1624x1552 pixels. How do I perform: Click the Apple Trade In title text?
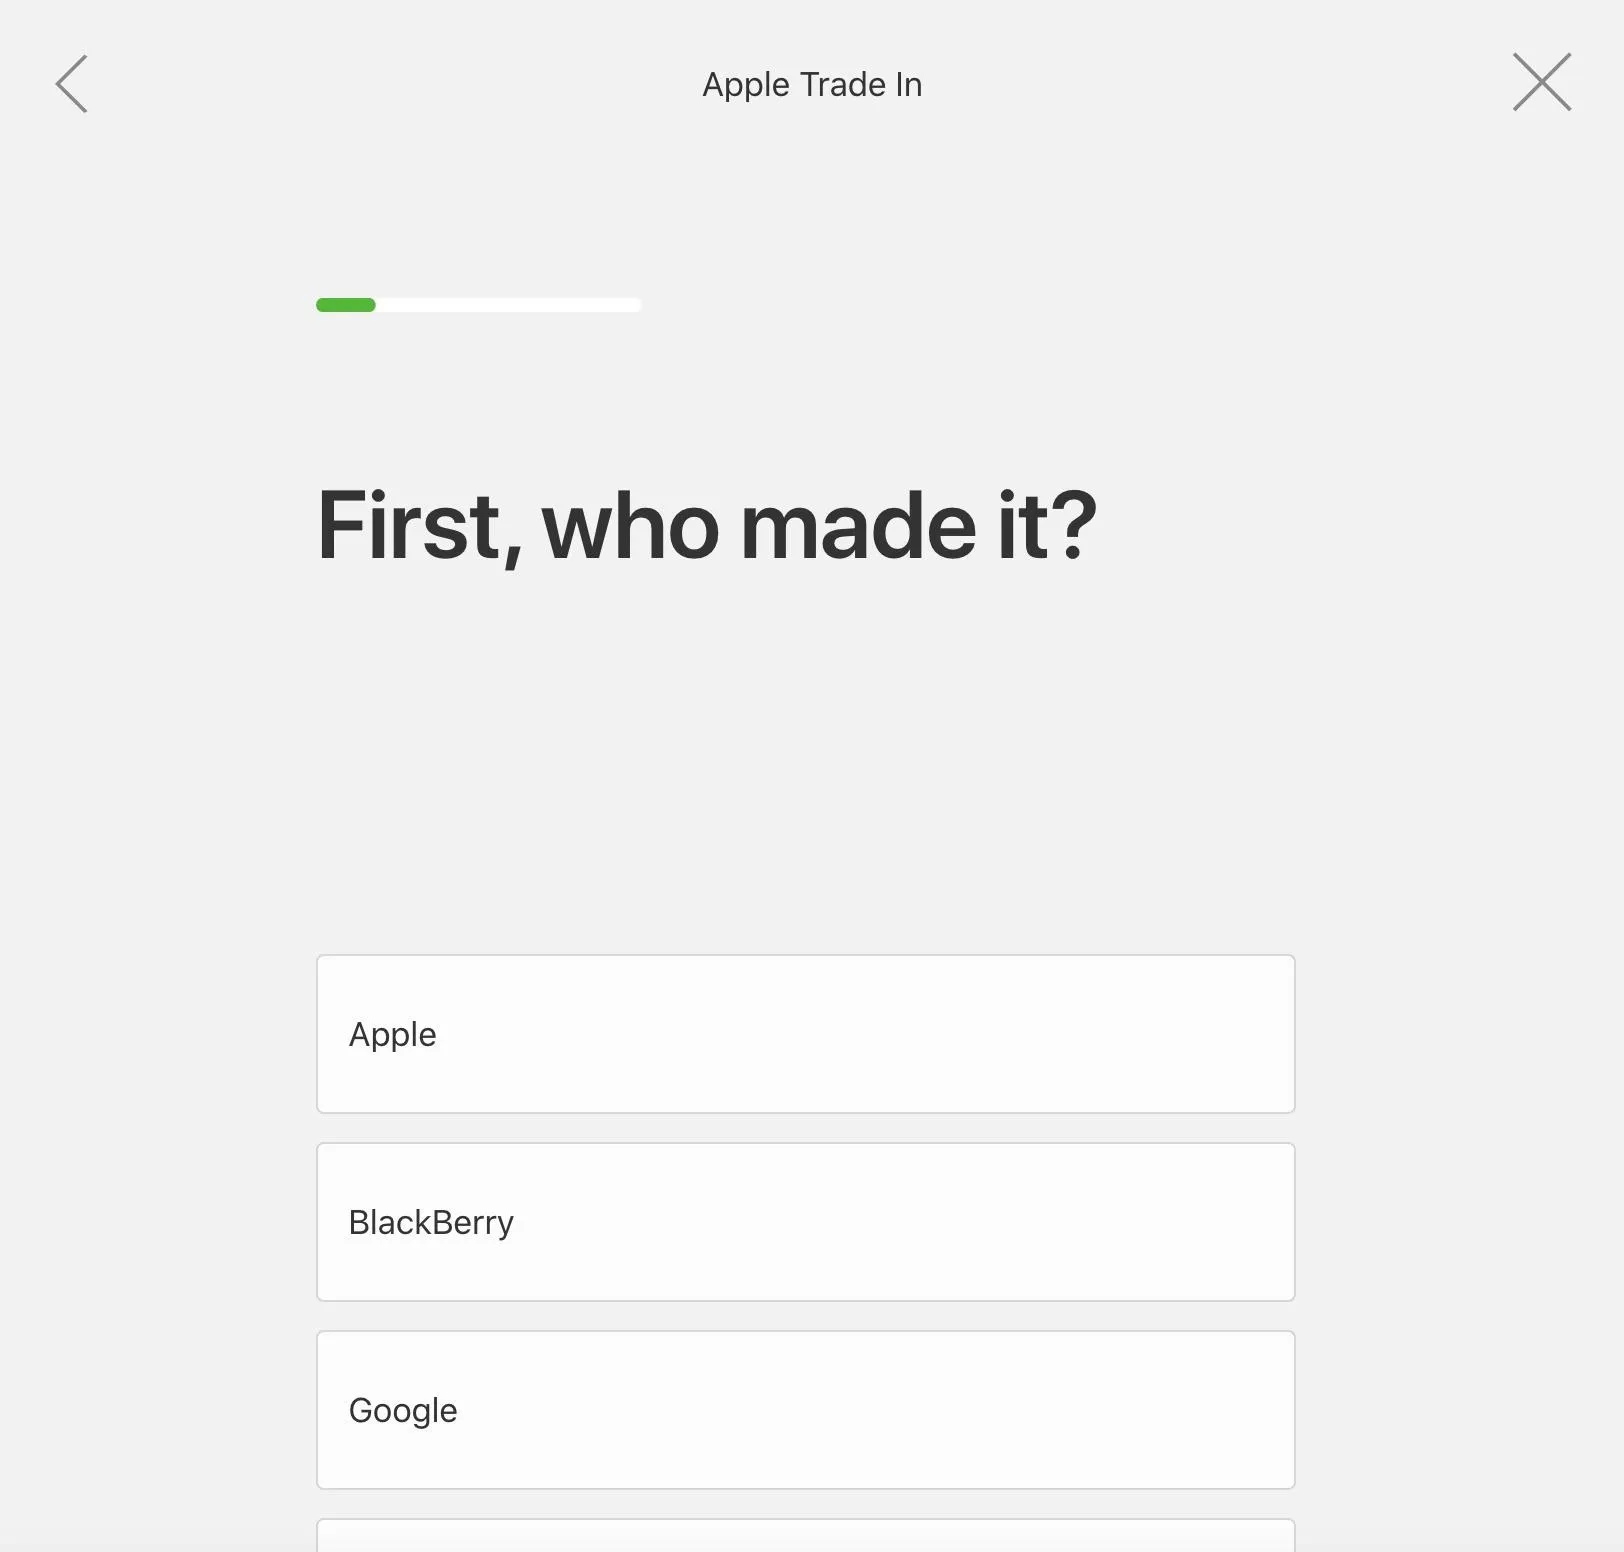[x=812, y=85]
